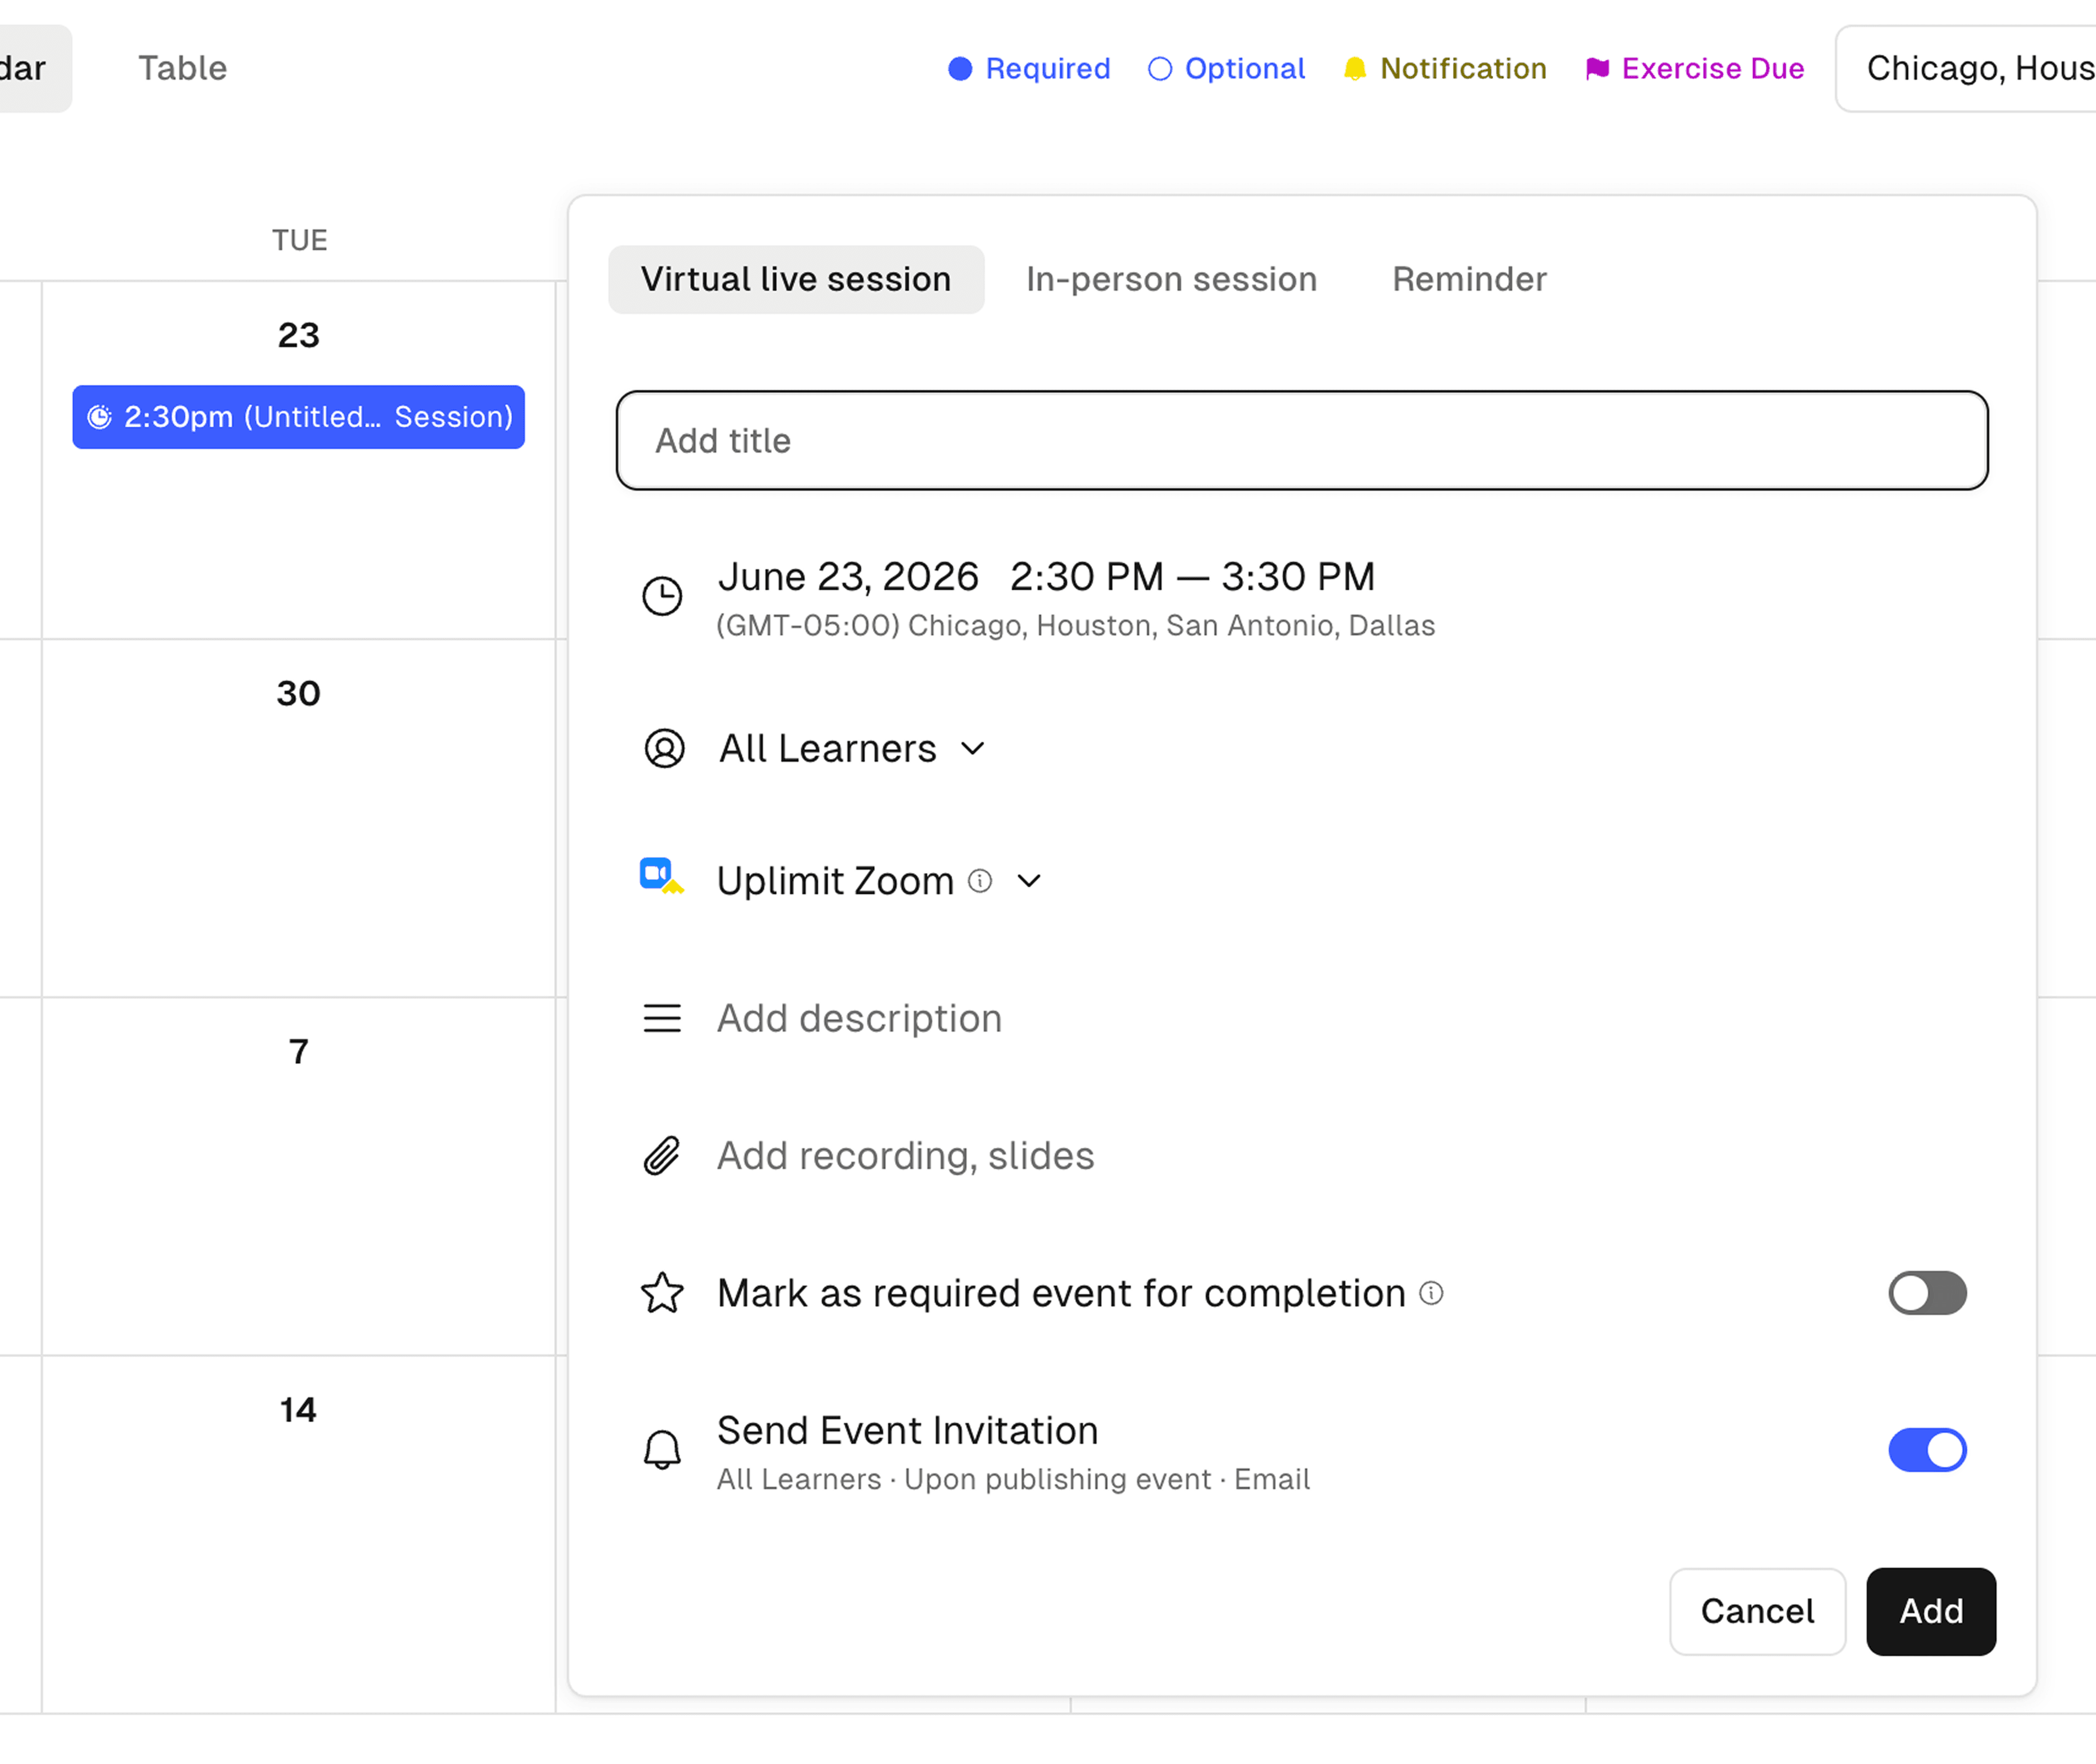Click the description lines icon
This screenshot has height=1764, width=2096.
(662, 1018)
